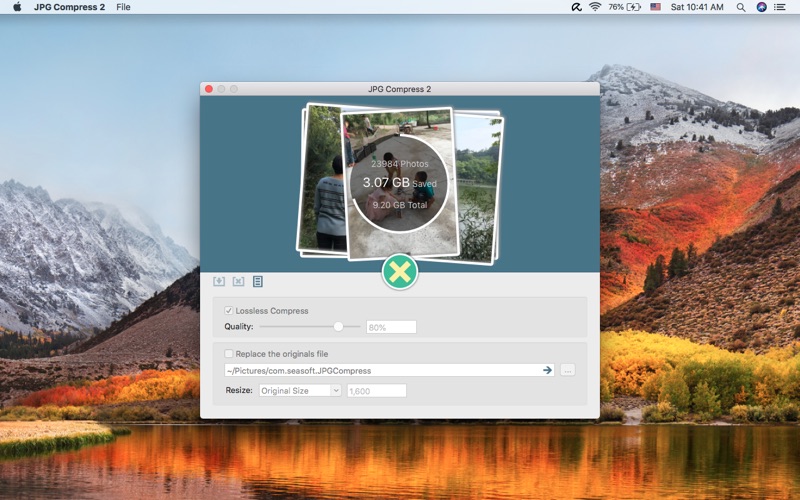This screenshot has width=800, height=500.
Task: Click the clock Sat 10:41 AM
Action: (697, 7)
